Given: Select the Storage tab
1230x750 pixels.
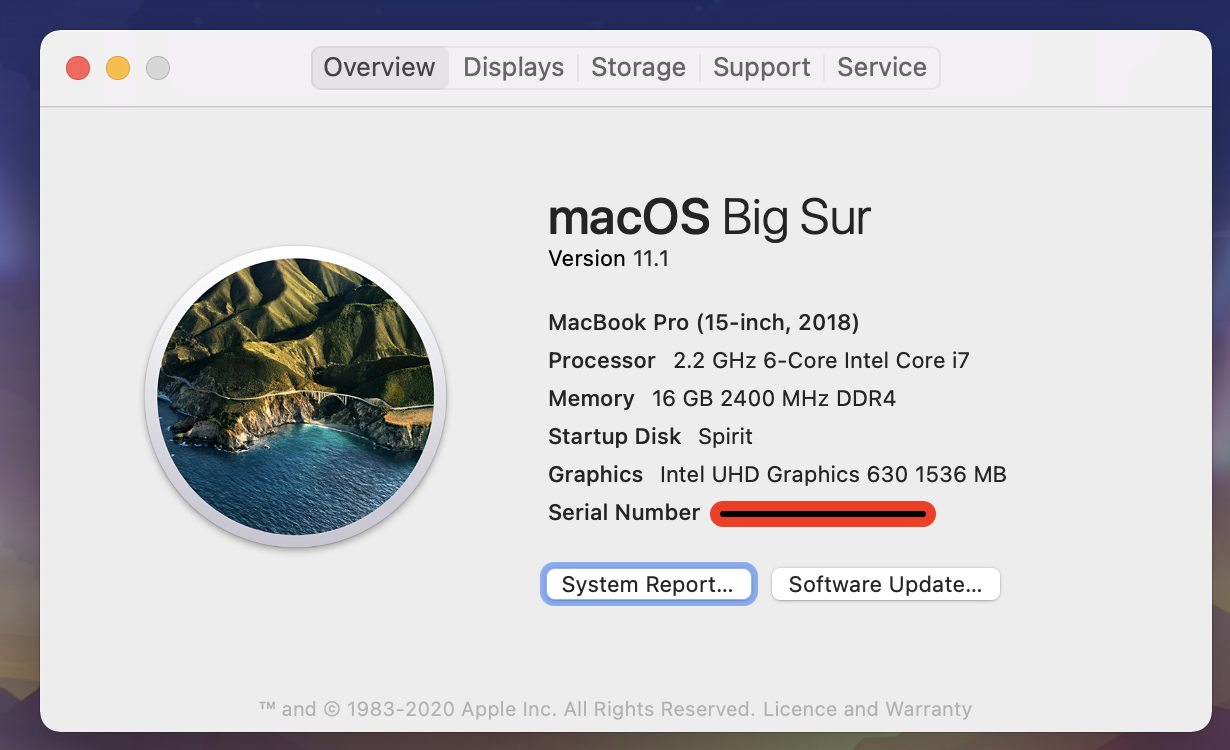Looking at the screenshot, I should pyautogui.click(x=638, y=68).
